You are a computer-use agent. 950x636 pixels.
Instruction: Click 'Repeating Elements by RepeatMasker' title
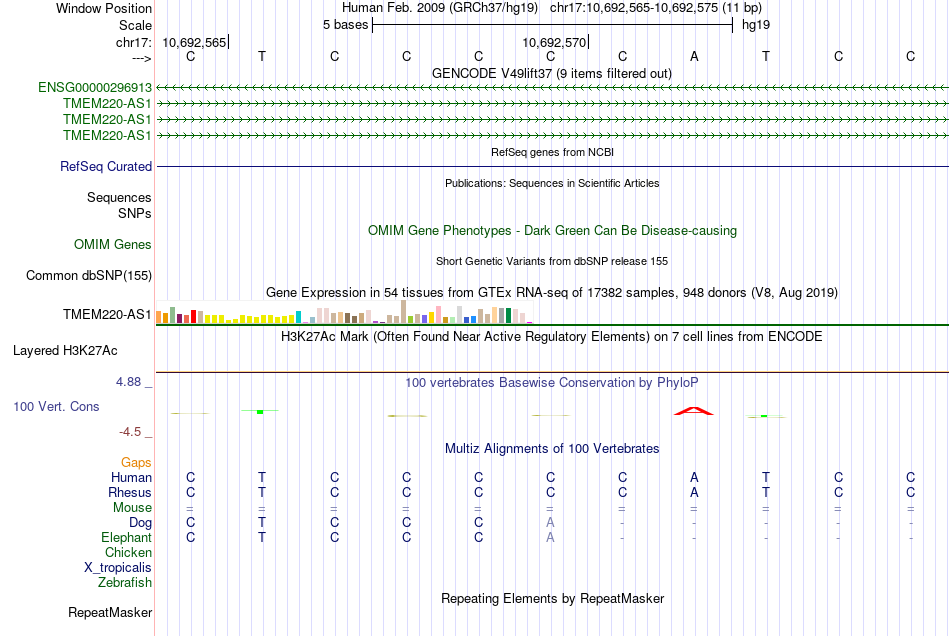pyautogui.click(x=552, y=598)
